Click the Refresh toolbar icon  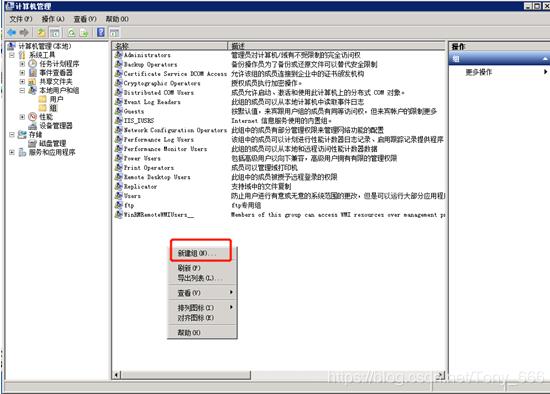pyautogui.click(x=72, y=33)
